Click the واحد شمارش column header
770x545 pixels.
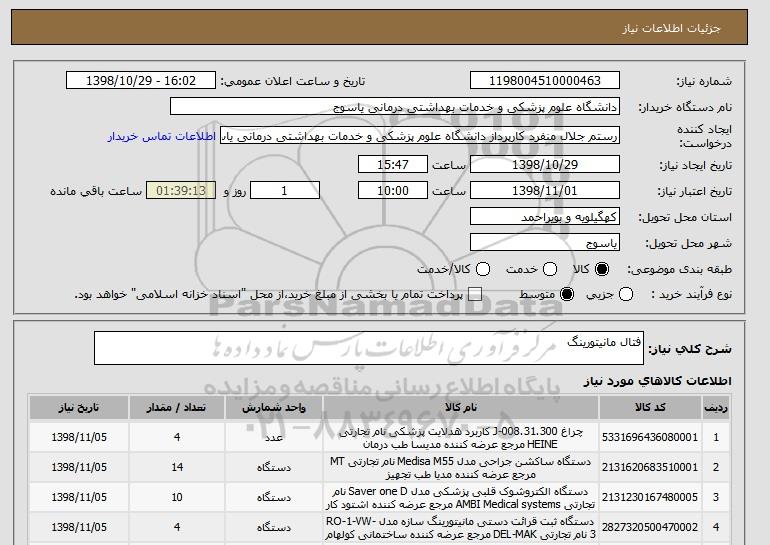[274, 408]
